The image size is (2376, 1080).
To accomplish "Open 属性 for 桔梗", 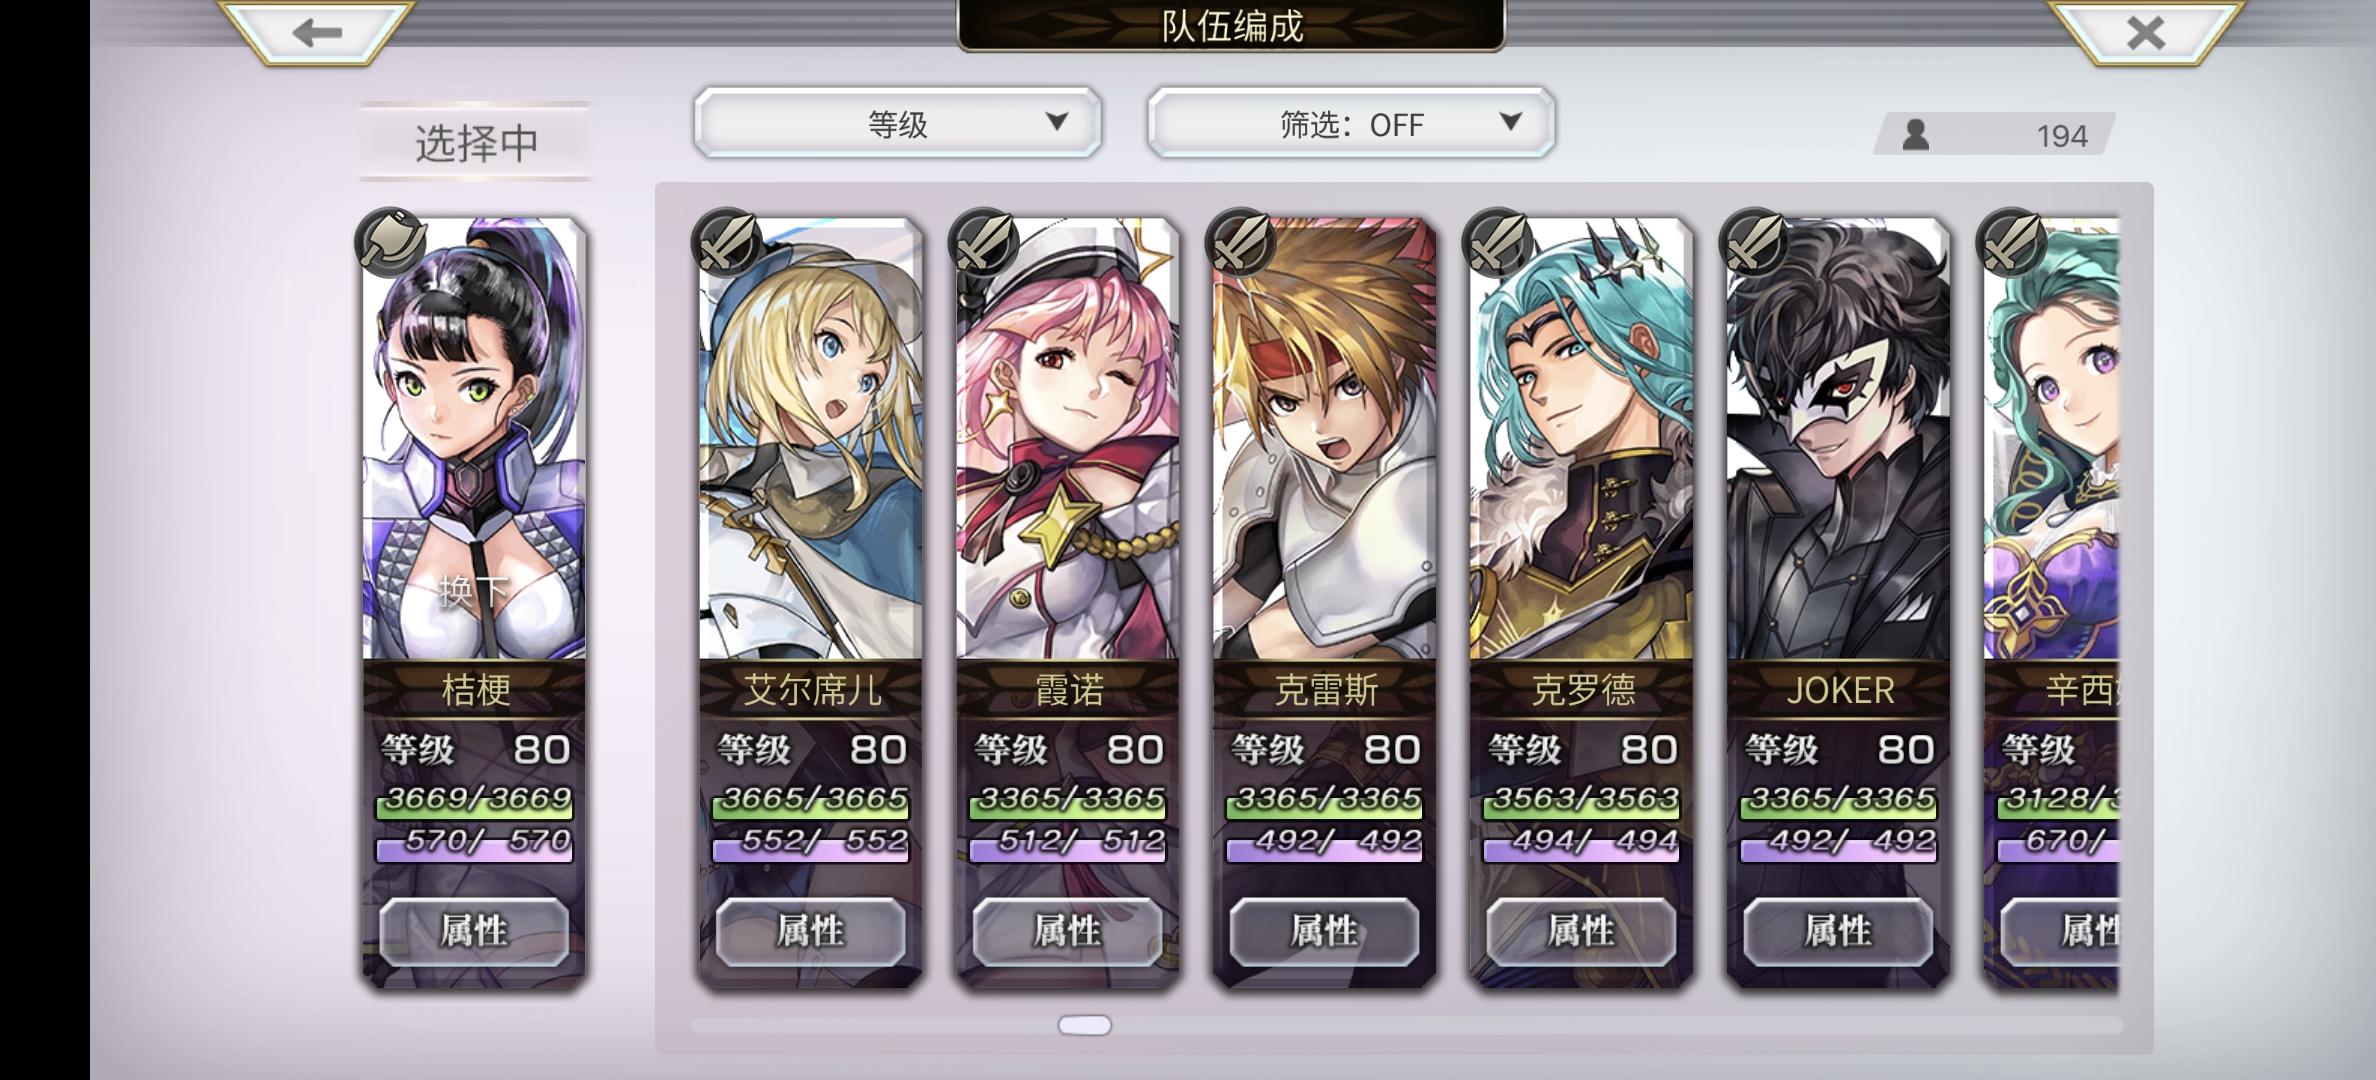I will (x=474, y=931).
